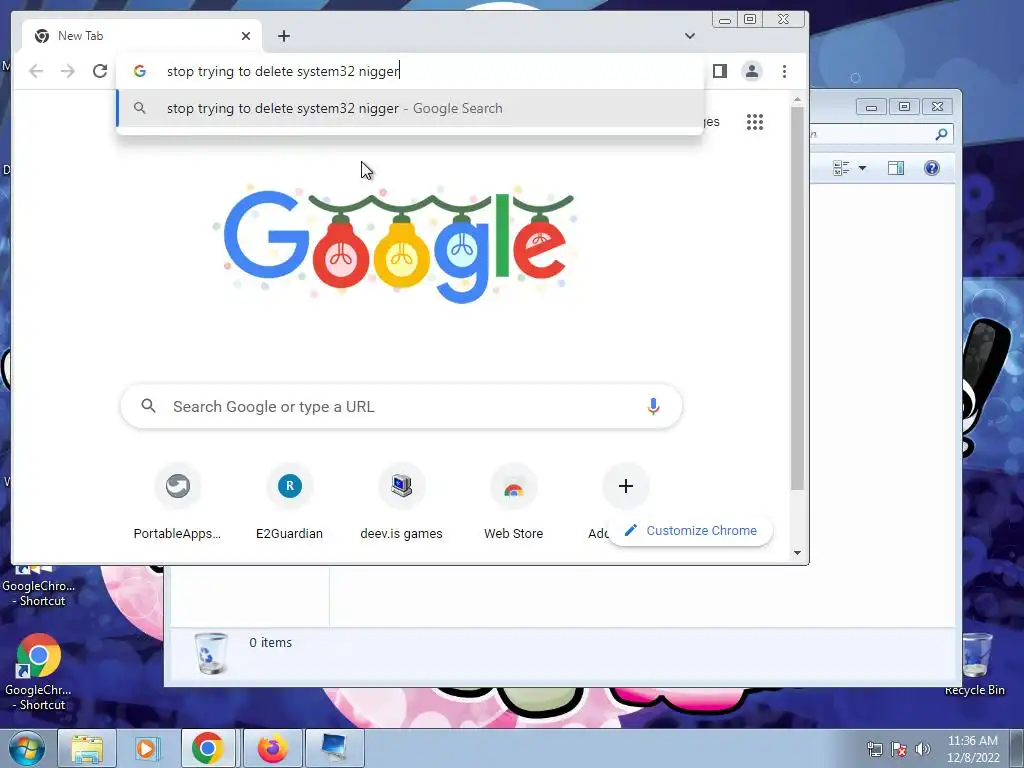Click Customize Chrome button
The width and height of the screenshot is (1024, 768).
click(x=691, y=530)
